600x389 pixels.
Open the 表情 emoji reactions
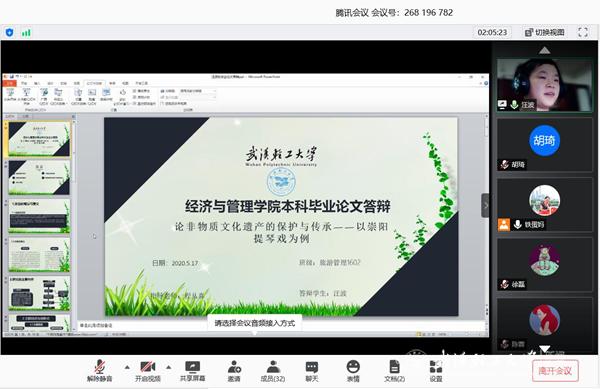coord(353,371)
